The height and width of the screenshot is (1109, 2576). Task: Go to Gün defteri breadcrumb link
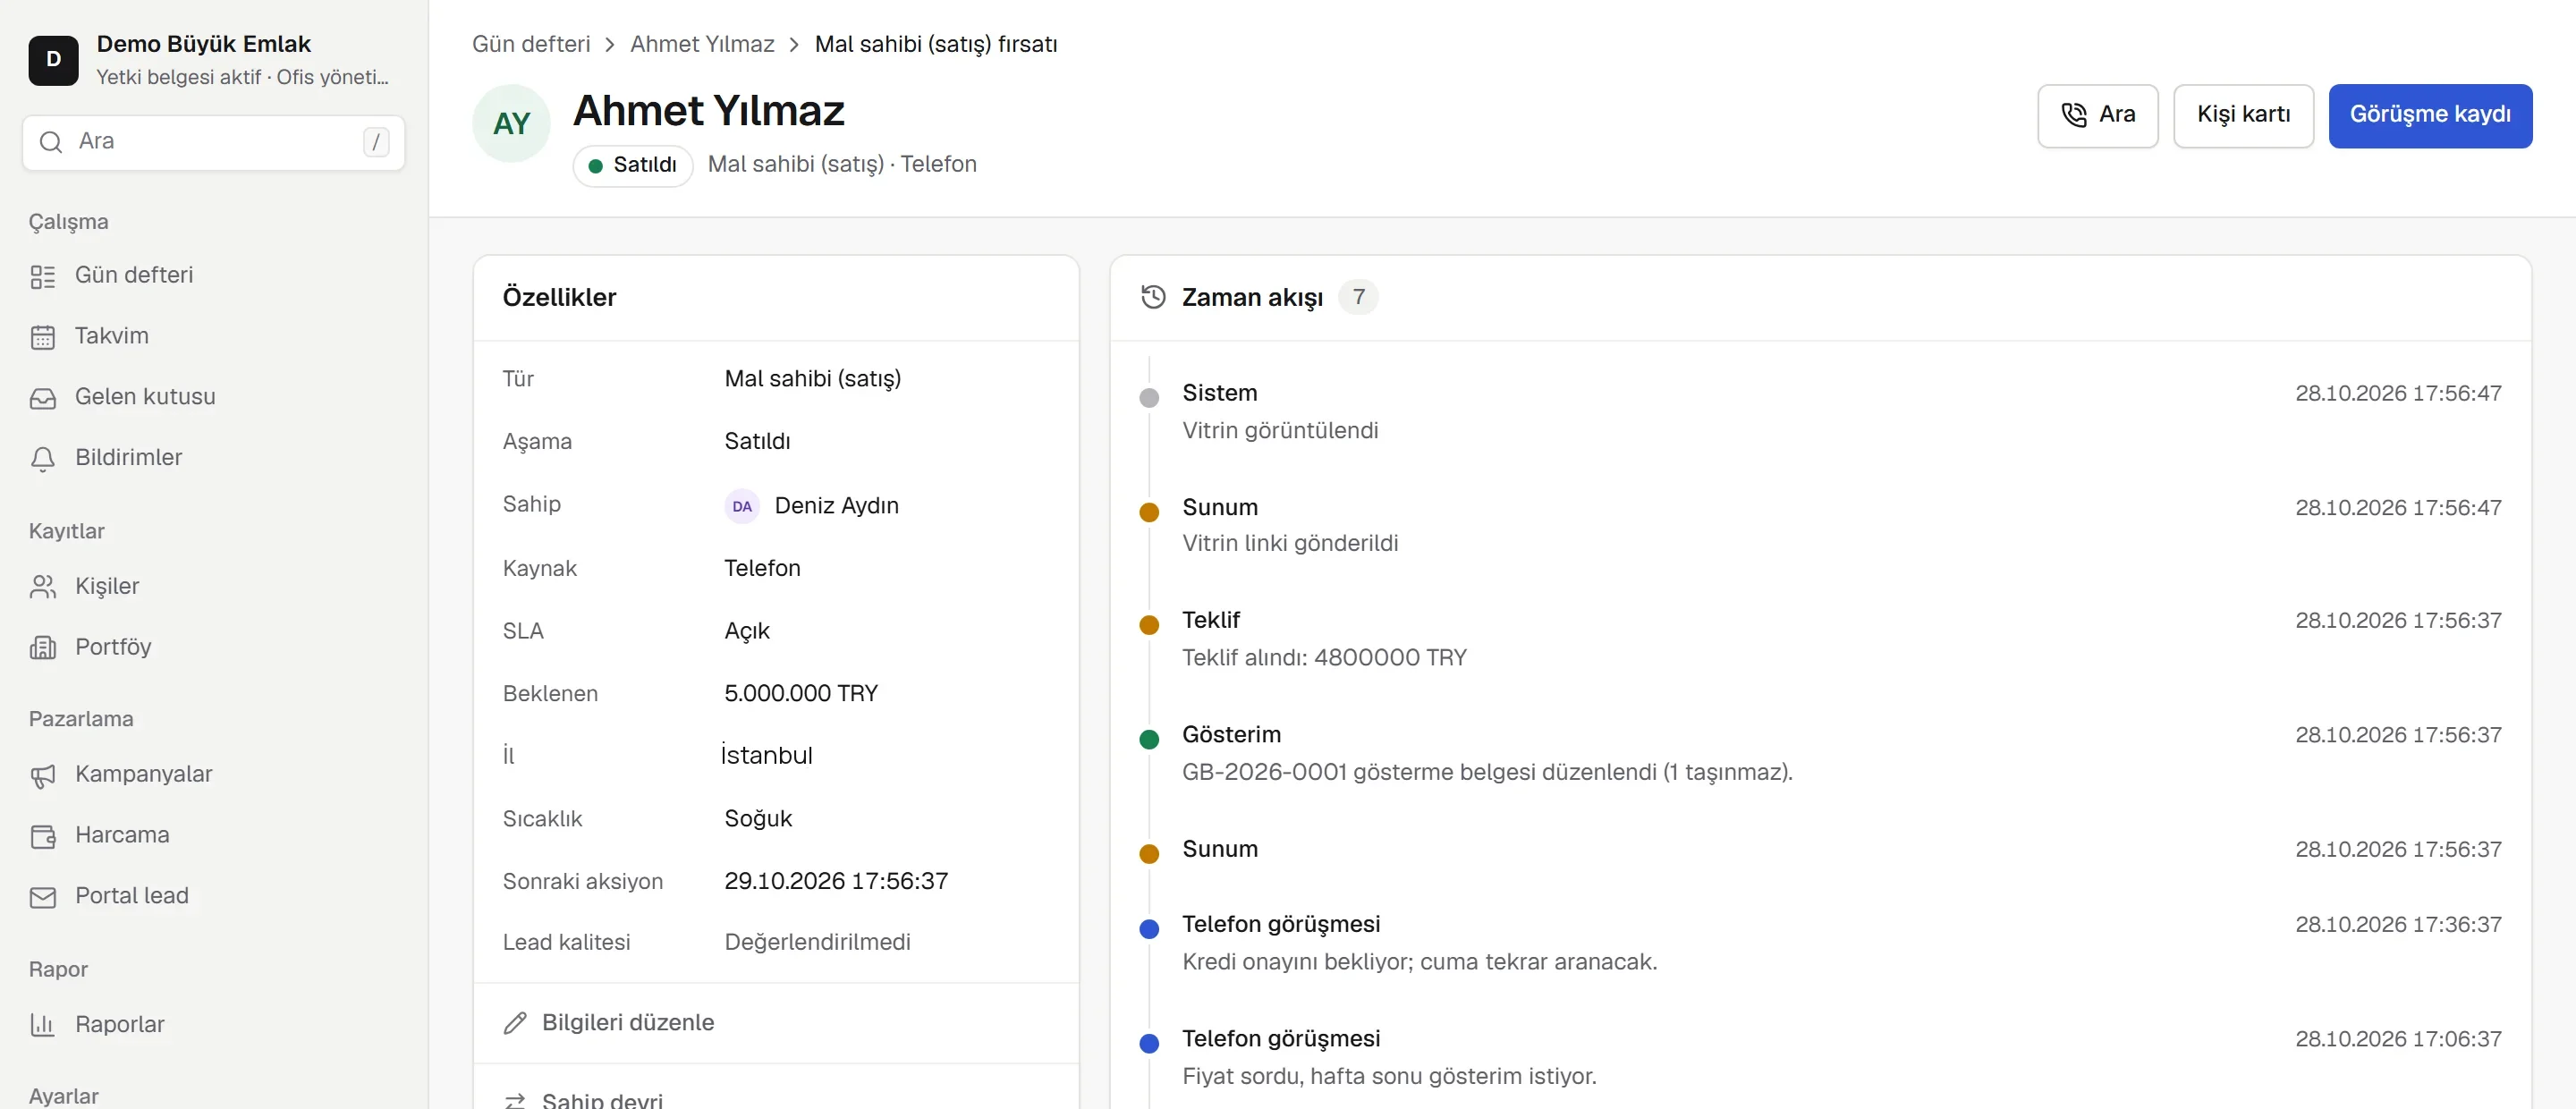point(531,44)
